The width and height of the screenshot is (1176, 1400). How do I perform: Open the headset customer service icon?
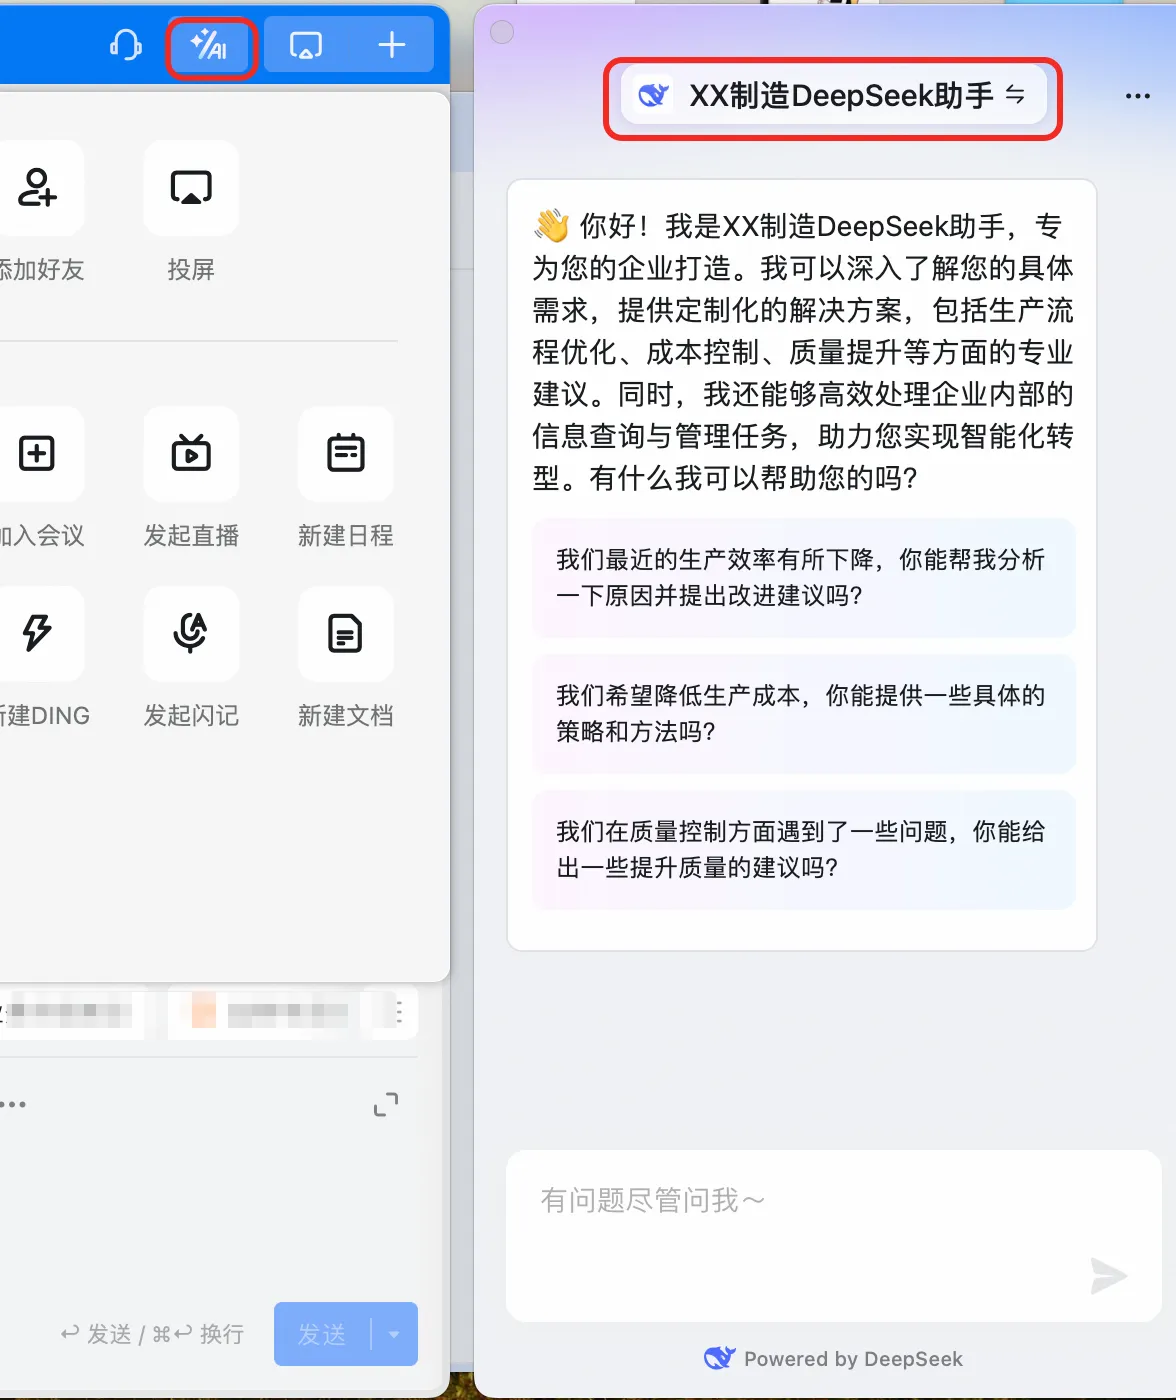pos(125,45)
